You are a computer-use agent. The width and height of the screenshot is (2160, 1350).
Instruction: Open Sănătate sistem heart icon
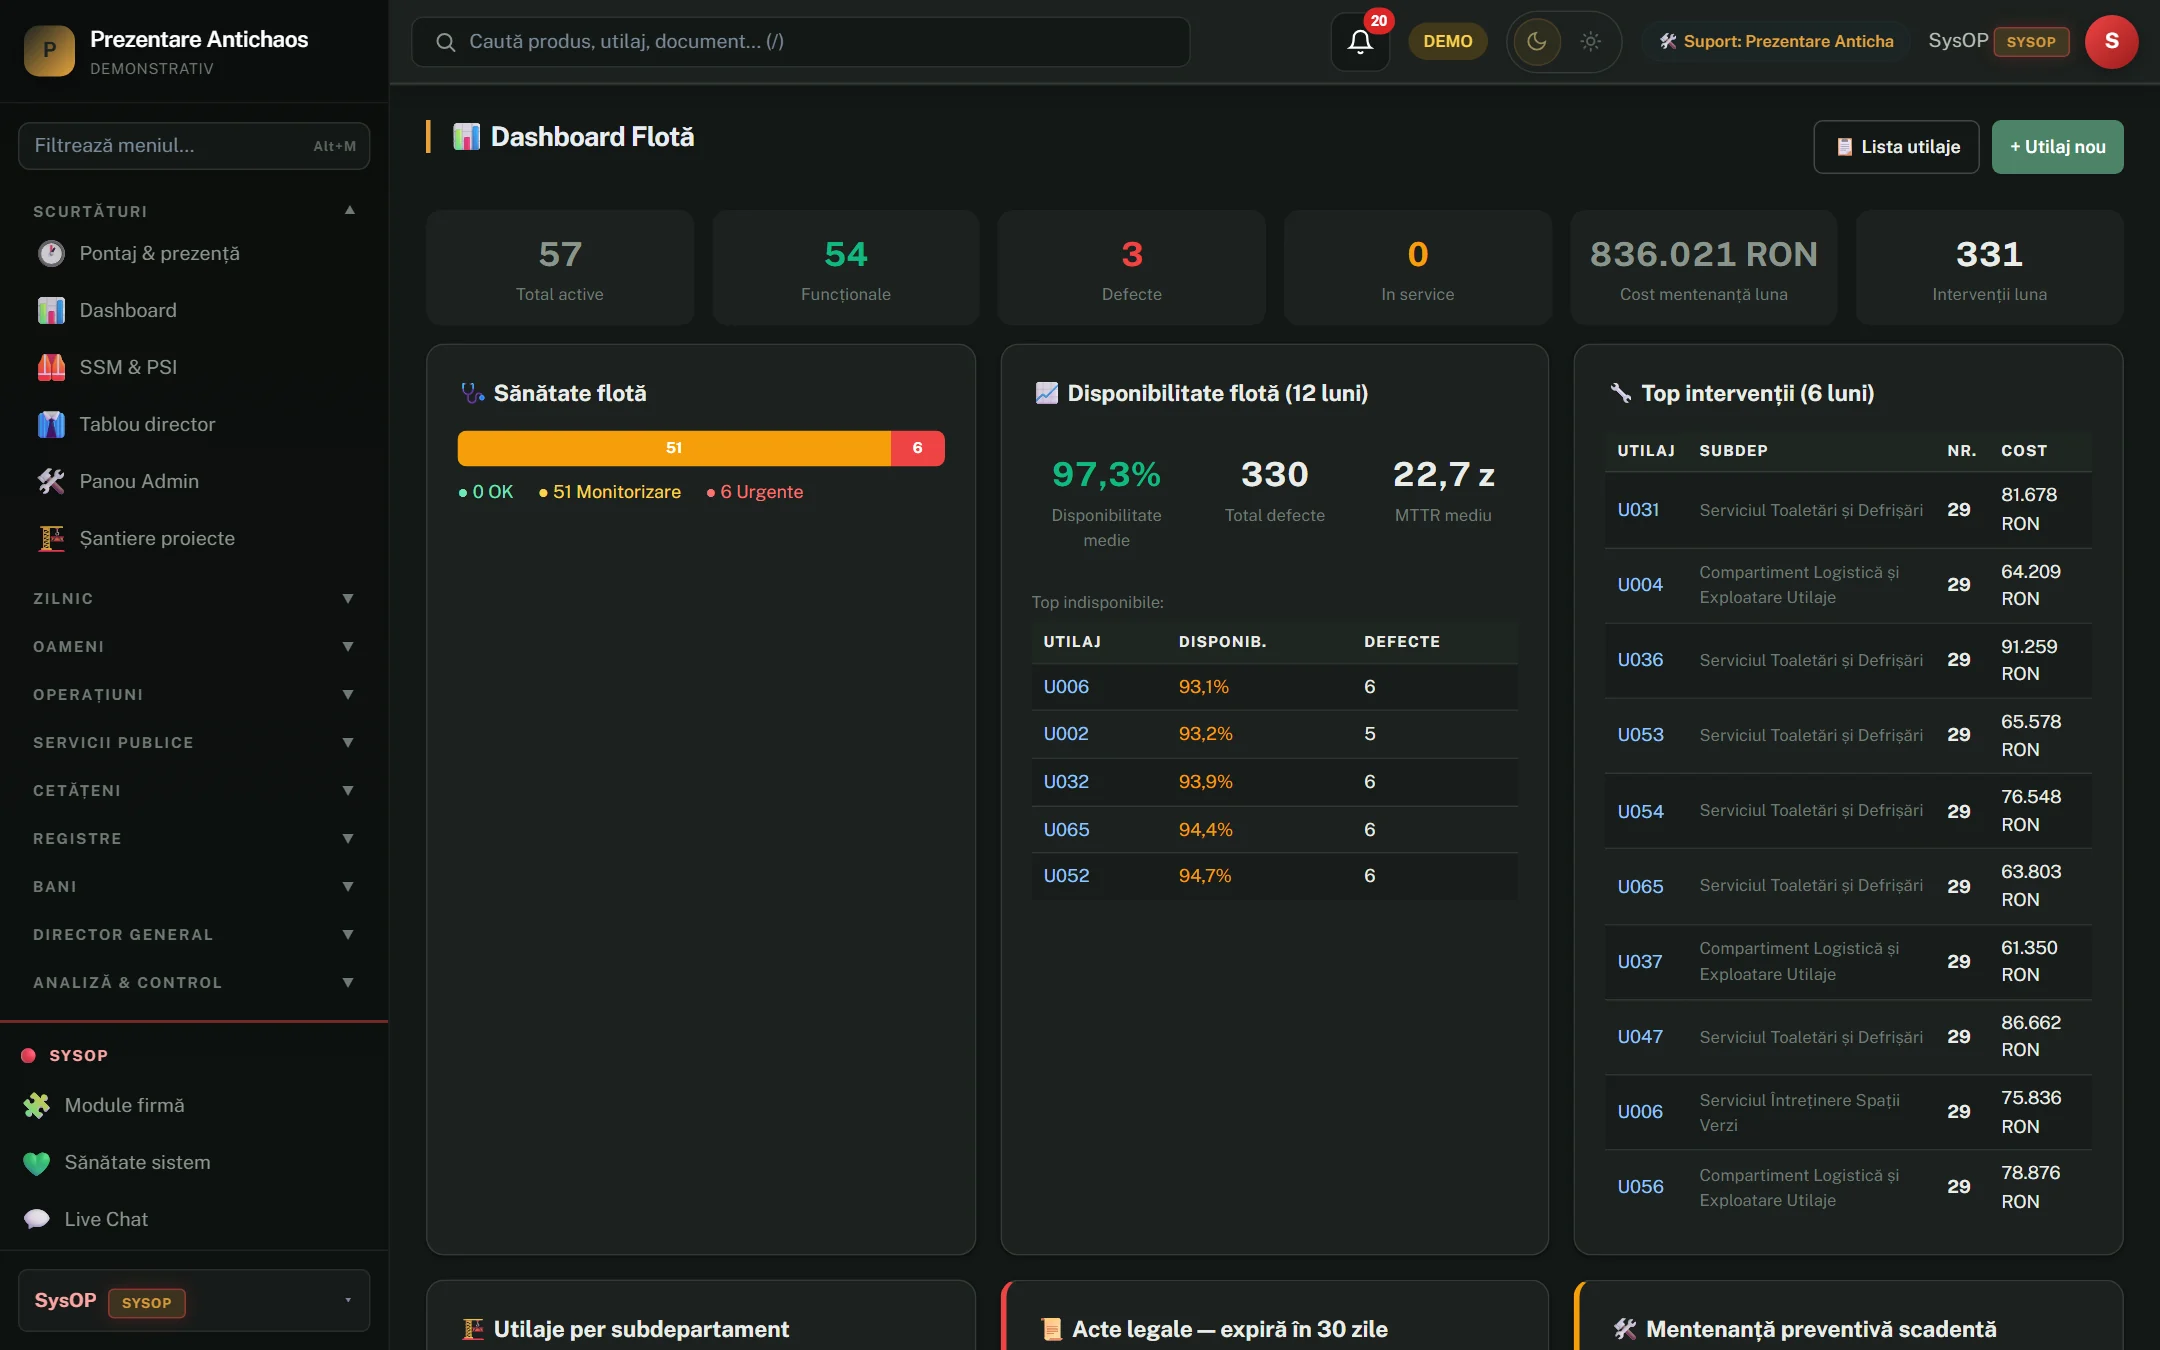click(36, 1162)
